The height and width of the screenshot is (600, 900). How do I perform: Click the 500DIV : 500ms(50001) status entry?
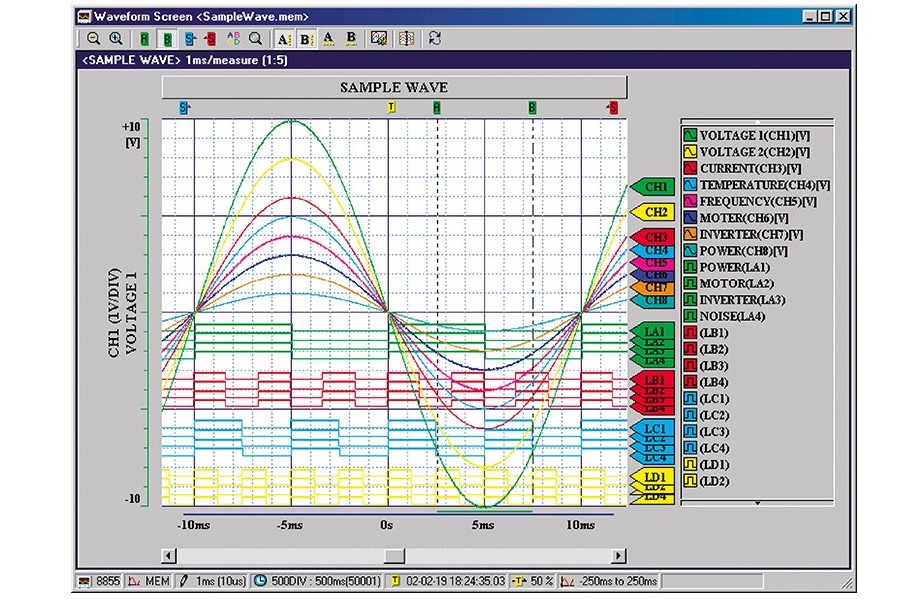click(x=318, y=581)
